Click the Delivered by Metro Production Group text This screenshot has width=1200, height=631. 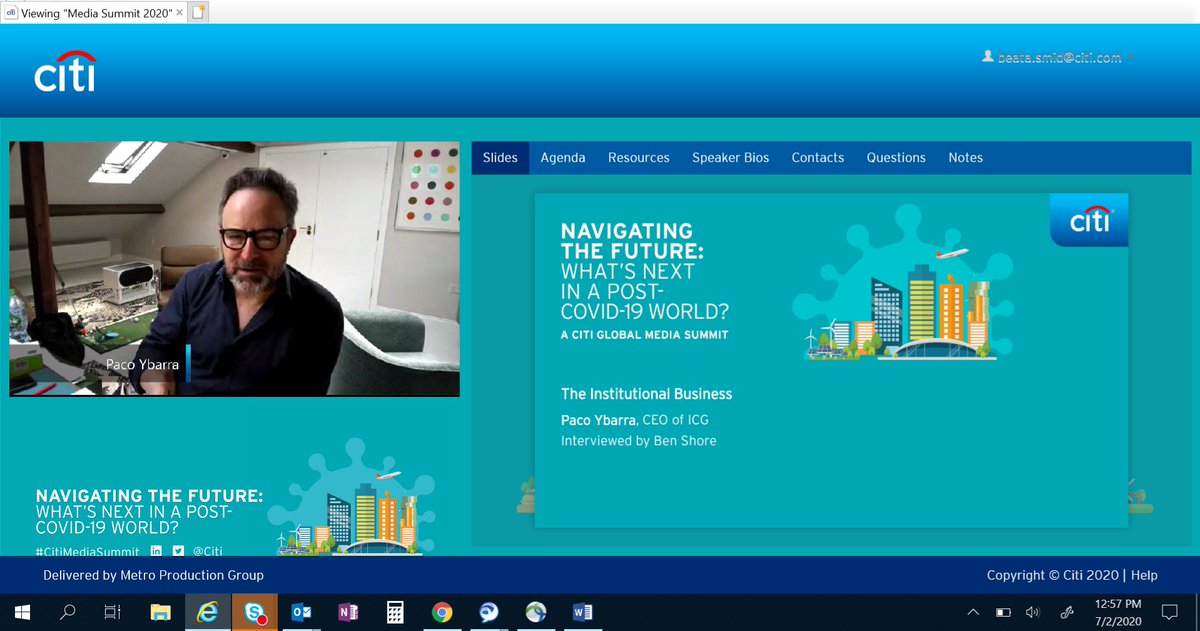click(153, 575)
